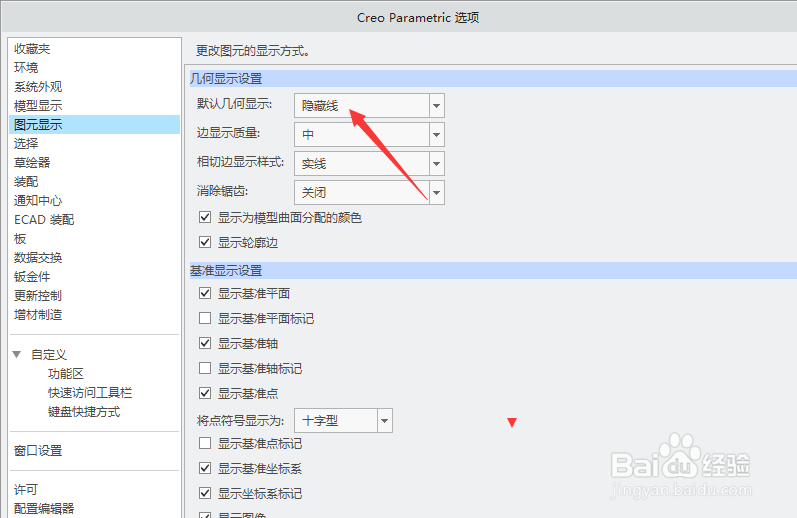
Task: Open 选择 options category
Action: (x=26, y=144)
